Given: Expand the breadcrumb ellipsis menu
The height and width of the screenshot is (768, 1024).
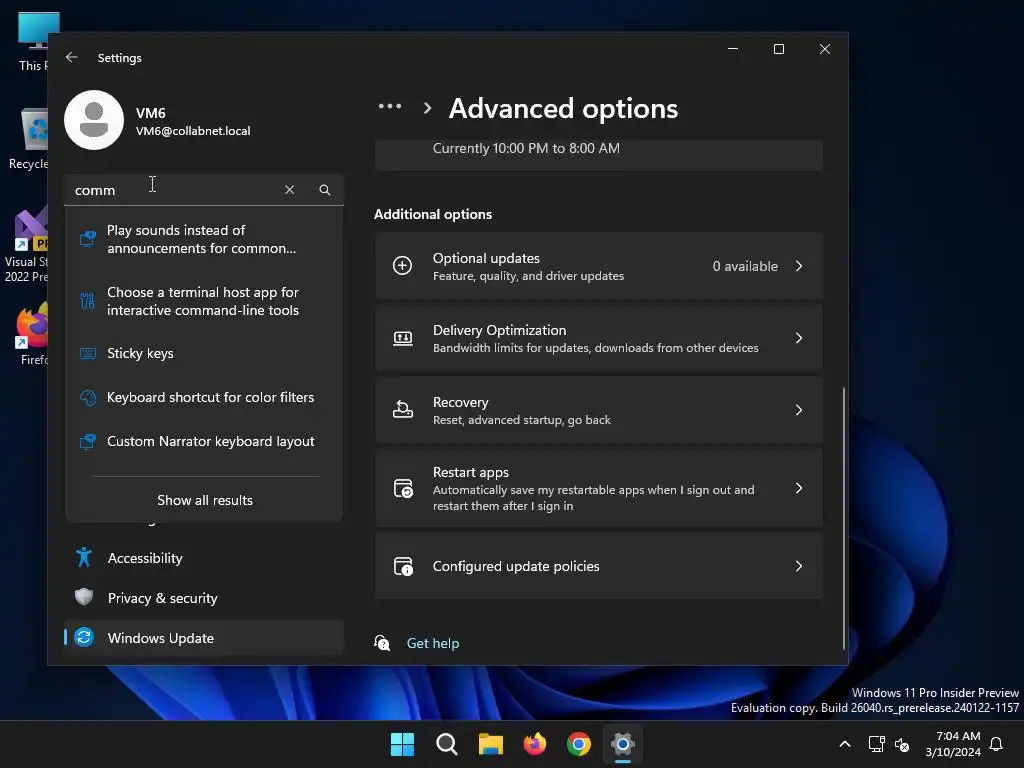Looking at the screenshot, I should point(390,107).
